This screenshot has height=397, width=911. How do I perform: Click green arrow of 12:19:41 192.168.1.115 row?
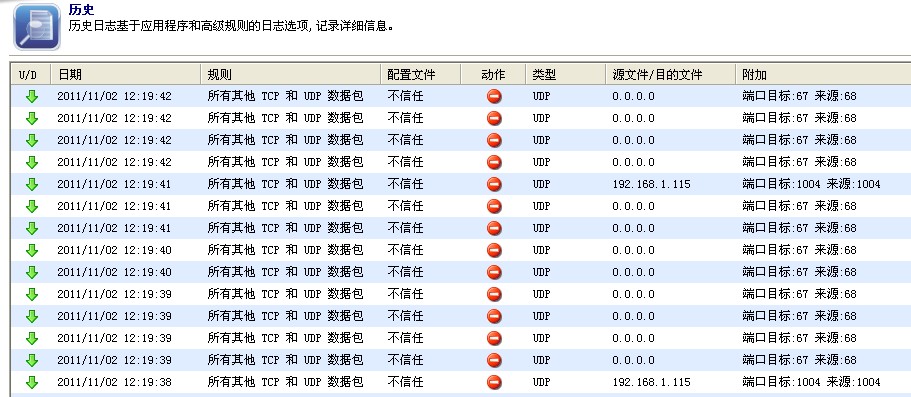click(x=32, y=184)
